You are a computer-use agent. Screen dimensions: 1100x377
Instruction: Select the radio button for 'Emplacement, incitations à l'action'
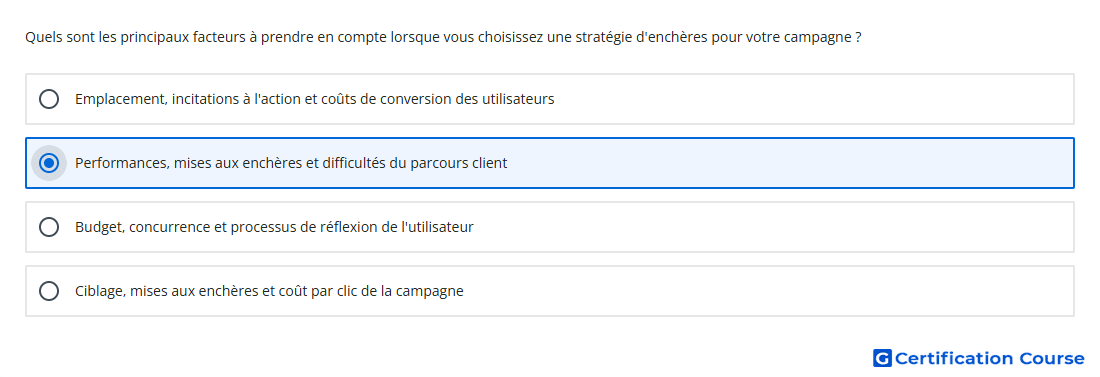point(49,99)
